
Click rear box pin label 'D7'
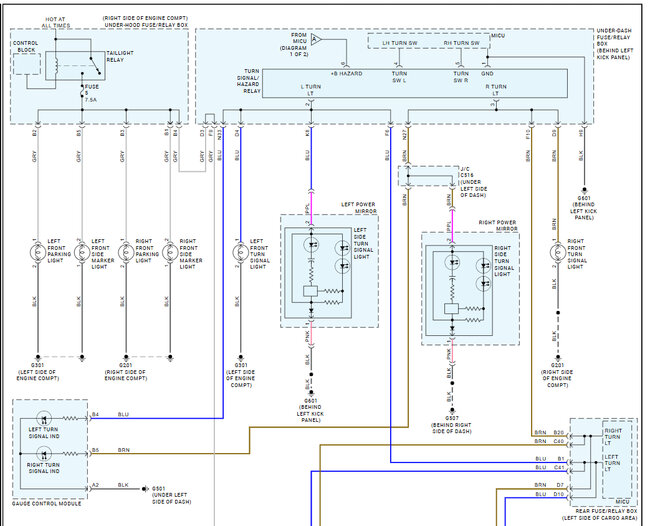point(560,485)
